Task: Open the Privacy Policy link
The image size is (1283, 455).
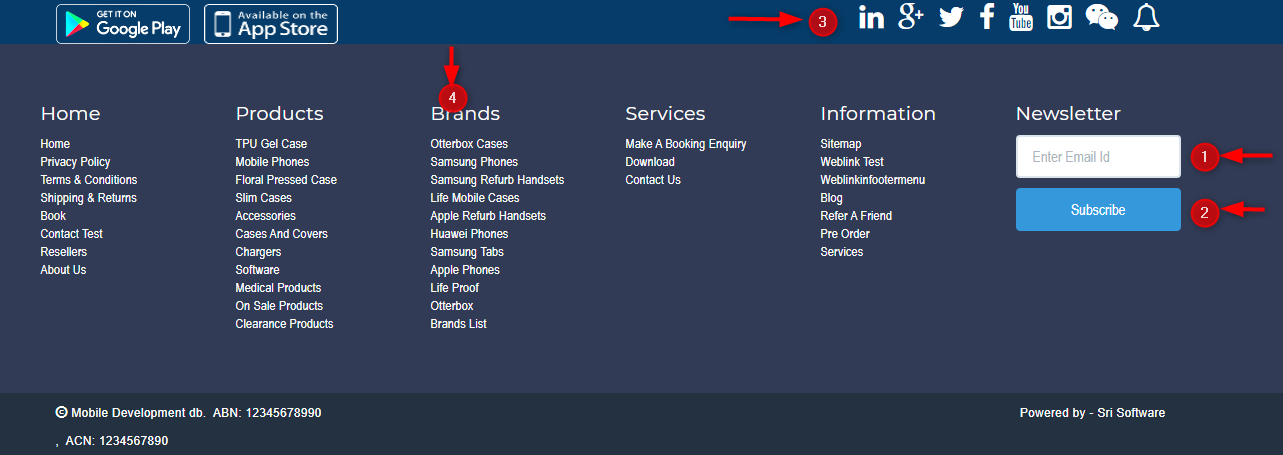Action: 75,162
